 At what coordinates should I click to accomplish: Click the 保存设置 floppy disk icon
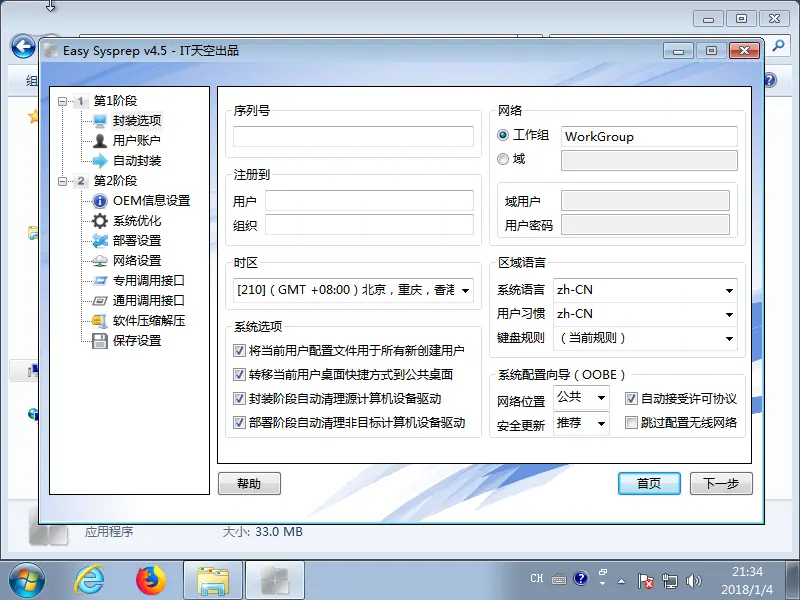click(x=100, y=341)
